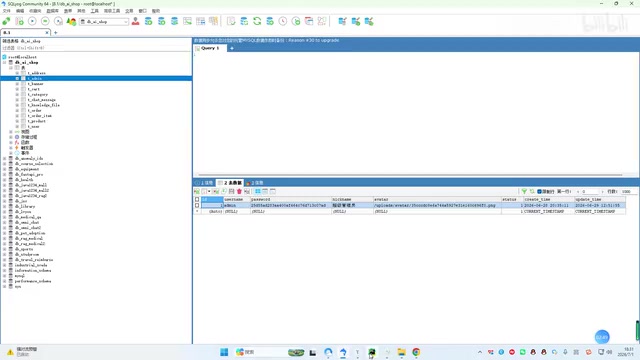Viewport: 640px width, 360px height.
Task: Click the first row number input field
Action: (590, 191)
